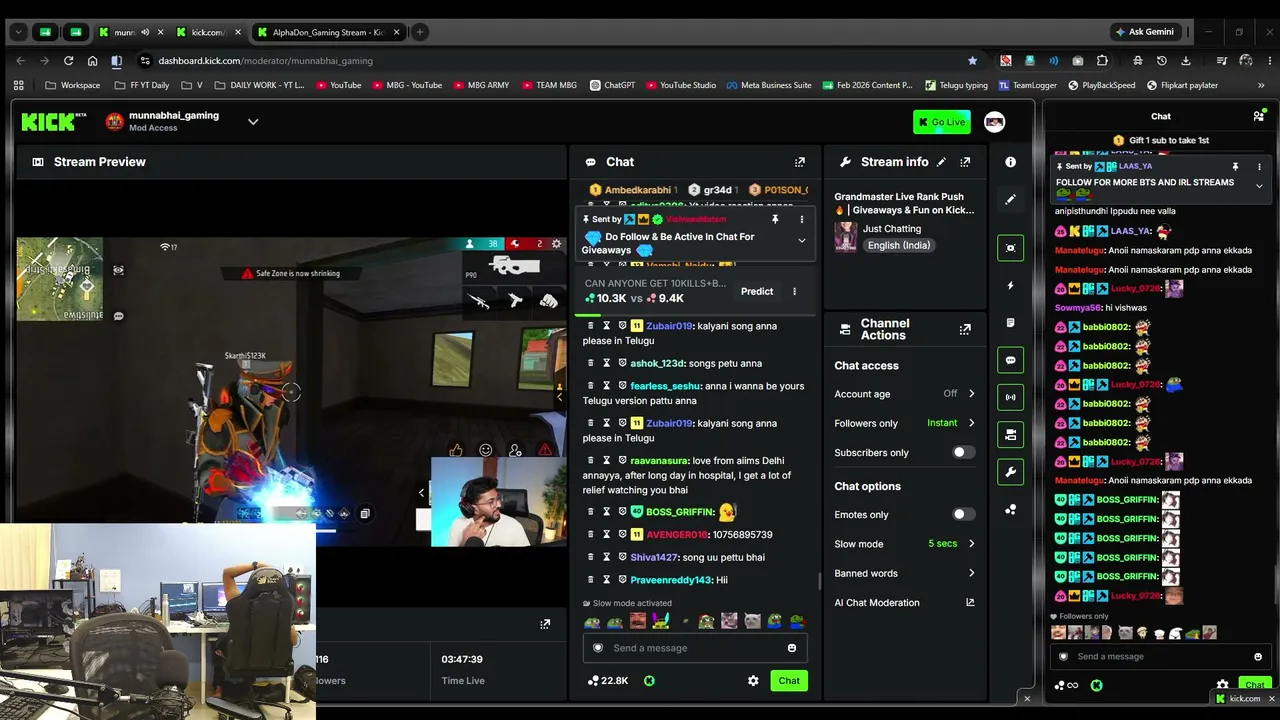Image resolution: width=1280 pixels, height=720 pixels.
Task: Click Ask Gemini in browser title bar
Action: [1145, 32]
